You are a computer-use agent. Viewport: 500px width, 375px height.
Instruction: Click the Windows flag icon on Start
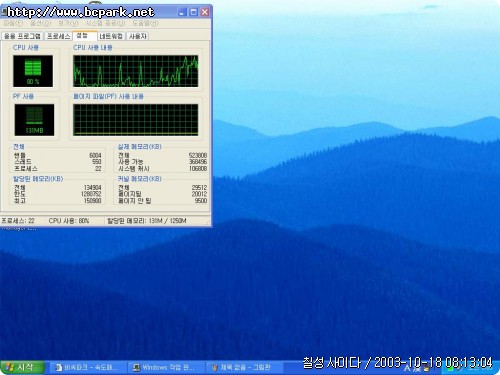[9, 368]
